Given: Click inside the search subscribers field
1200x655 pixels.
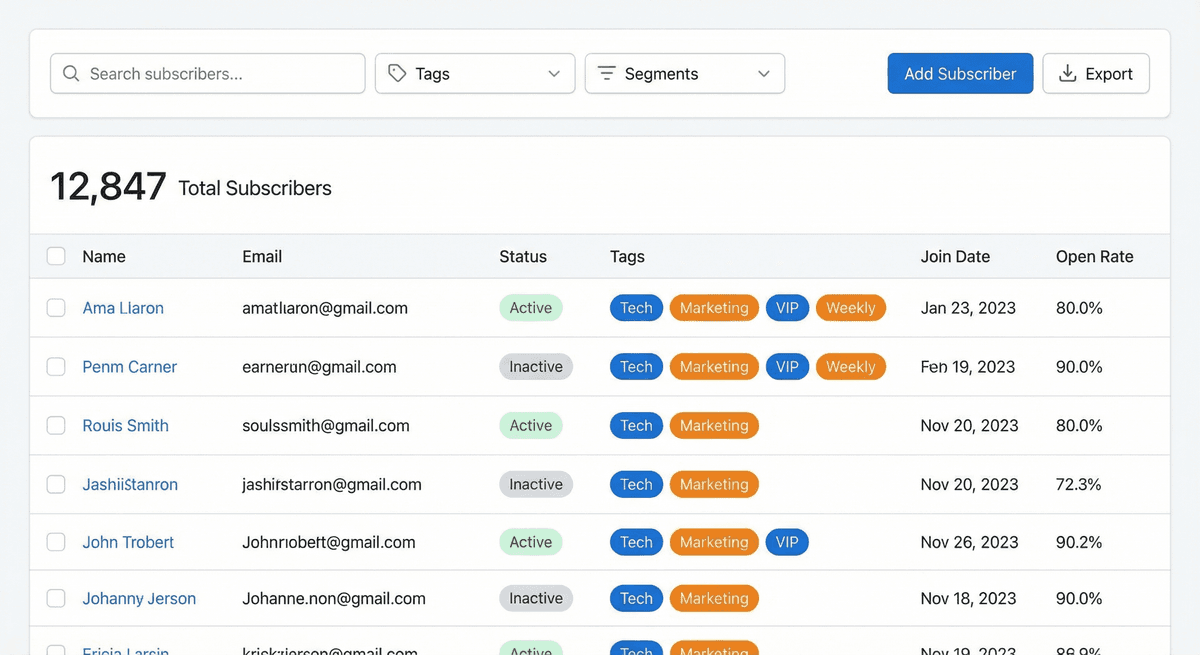Looking at the screenshot, I should pyautogui.click(x=207, y=73).
